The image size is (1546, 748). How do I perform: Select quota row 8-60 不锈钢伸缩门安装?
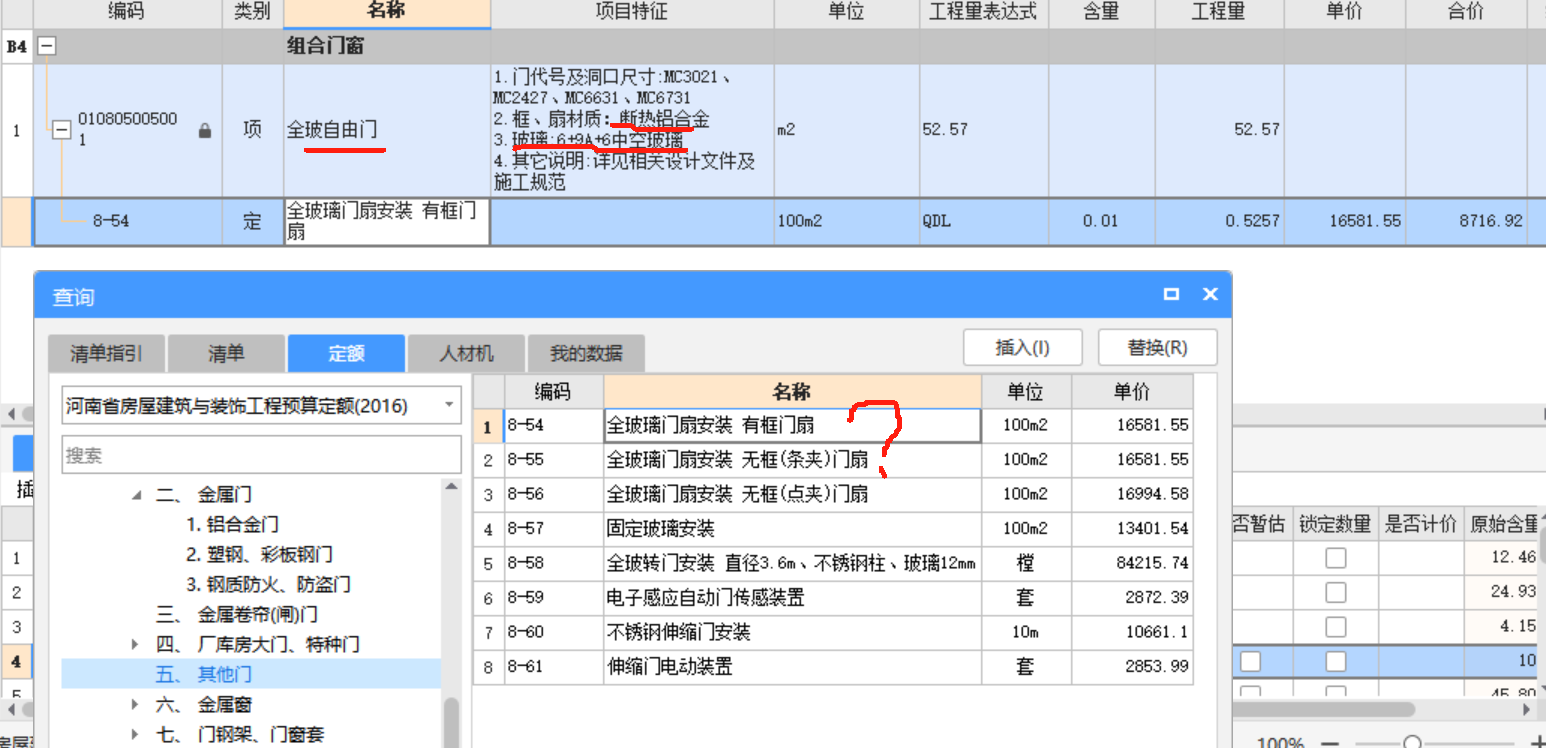coord(833,632)
